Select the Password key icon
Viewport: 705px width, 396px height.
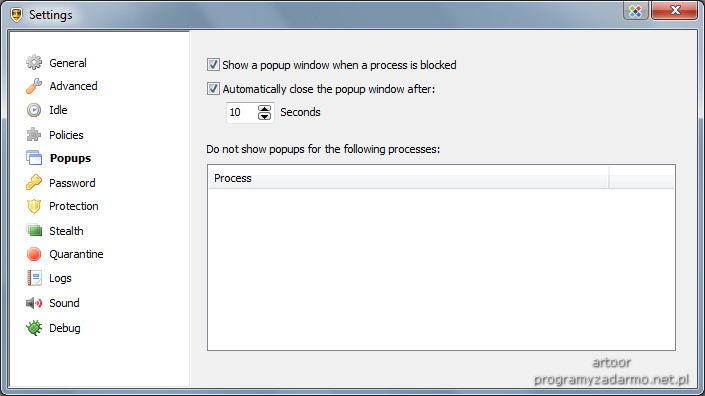34,182
